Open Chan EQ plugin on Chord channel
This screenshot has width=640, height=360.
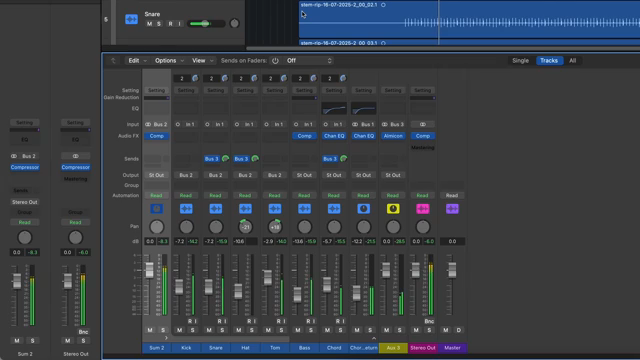334,136
